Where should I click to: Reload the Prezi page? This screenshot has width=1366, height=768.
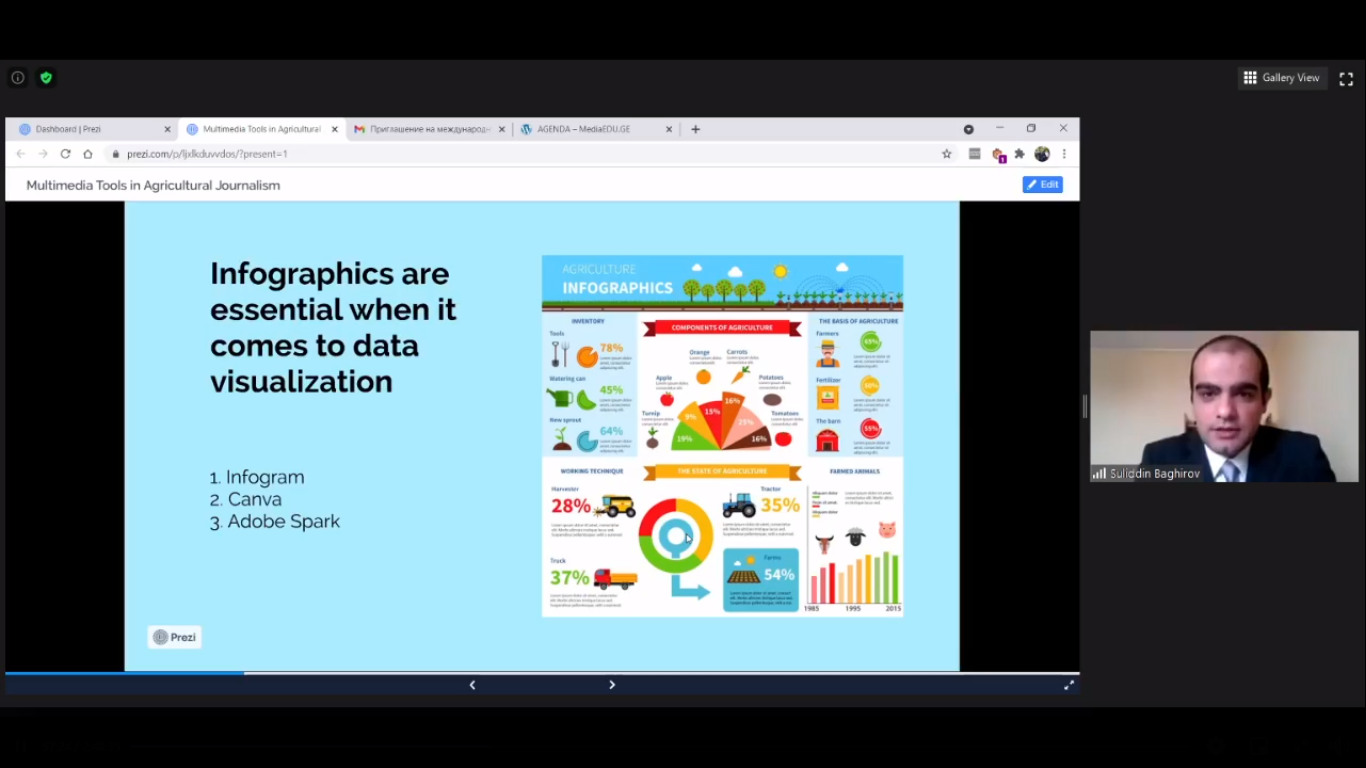tap(66, 154)
